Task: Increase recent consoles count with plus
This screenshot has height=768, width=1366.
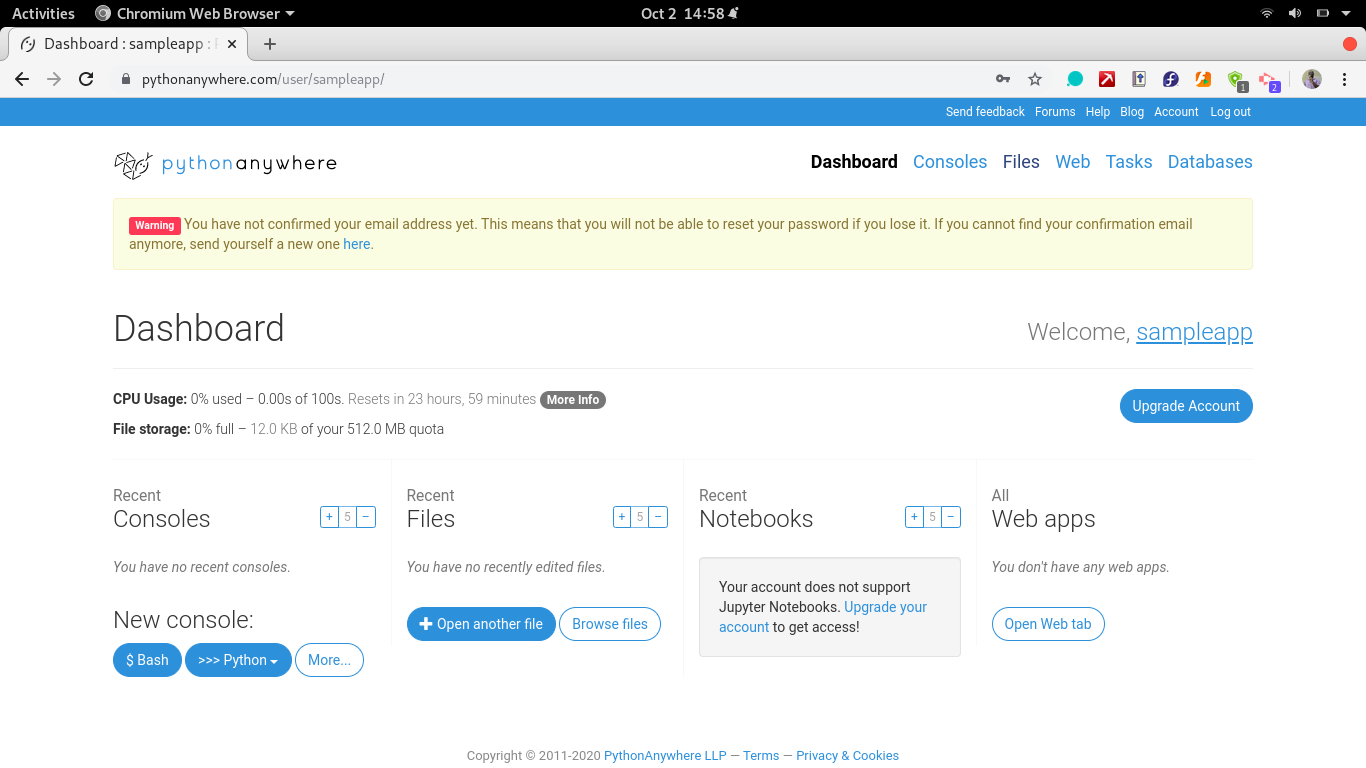Action: pyautogui.click(x=329, y=517)
